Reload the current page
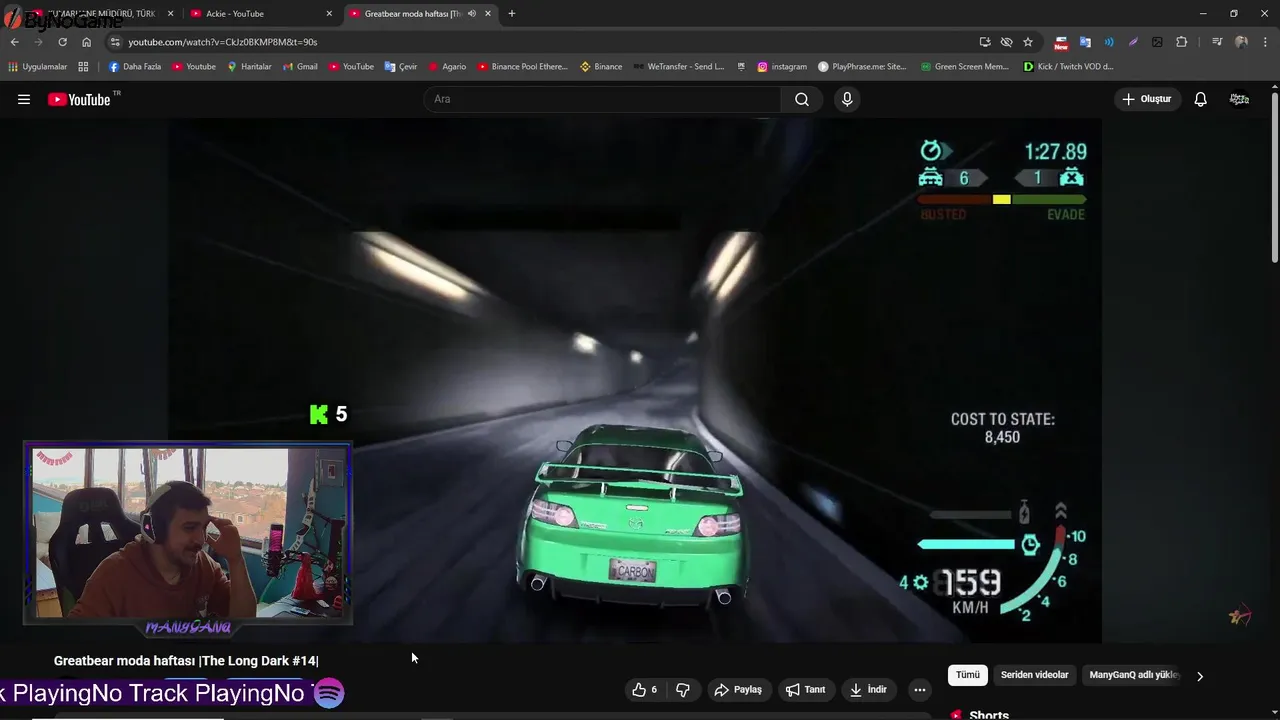The image size is (1280, 720). [62, 42]
